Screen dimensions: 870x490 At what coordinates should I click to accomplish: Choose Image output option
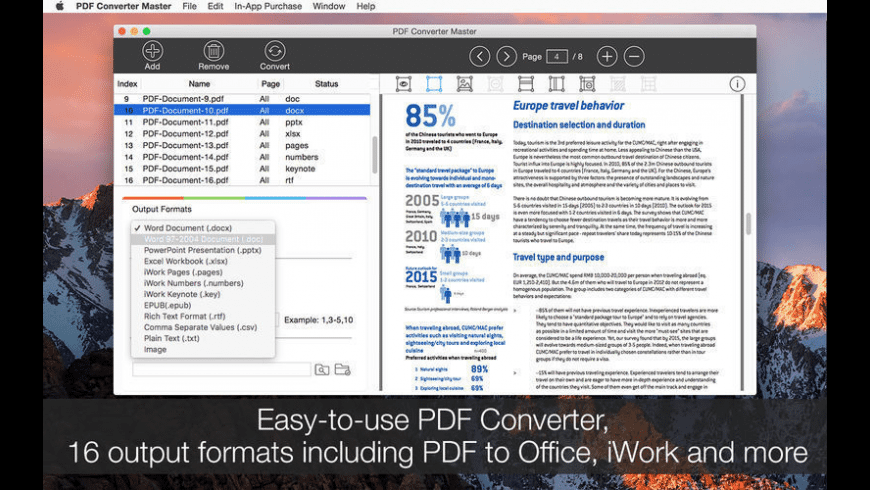[x=203, y=350]
